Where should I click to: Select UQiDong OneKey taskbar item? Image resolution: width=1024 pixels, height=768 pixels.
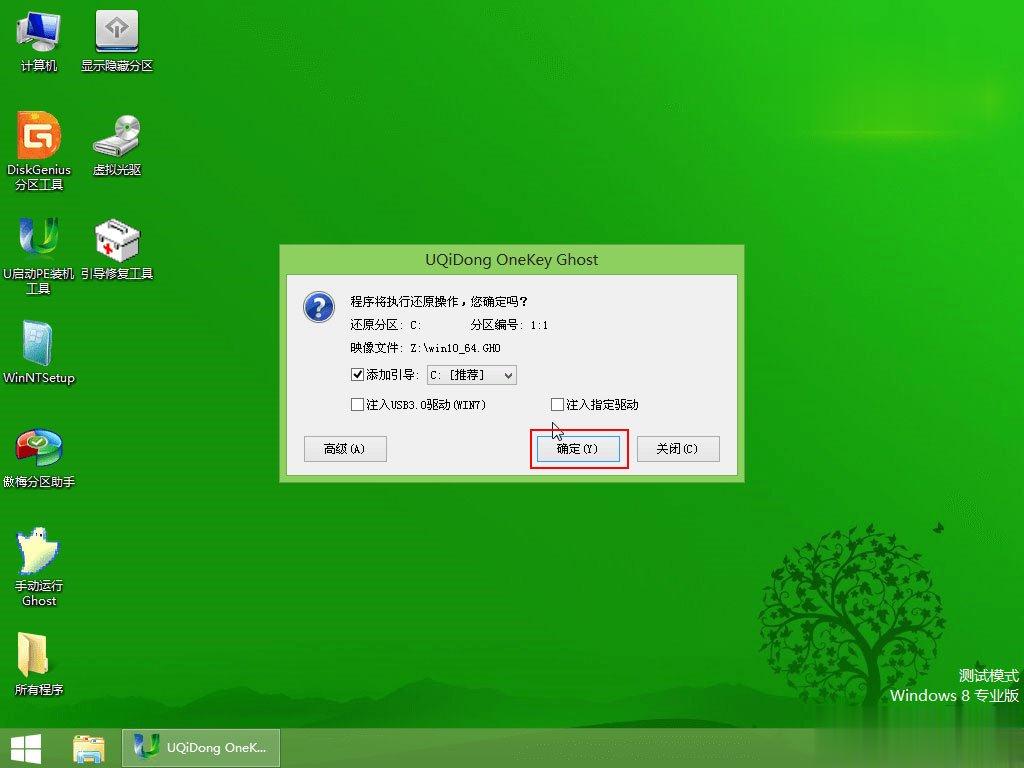pos(201,748)
